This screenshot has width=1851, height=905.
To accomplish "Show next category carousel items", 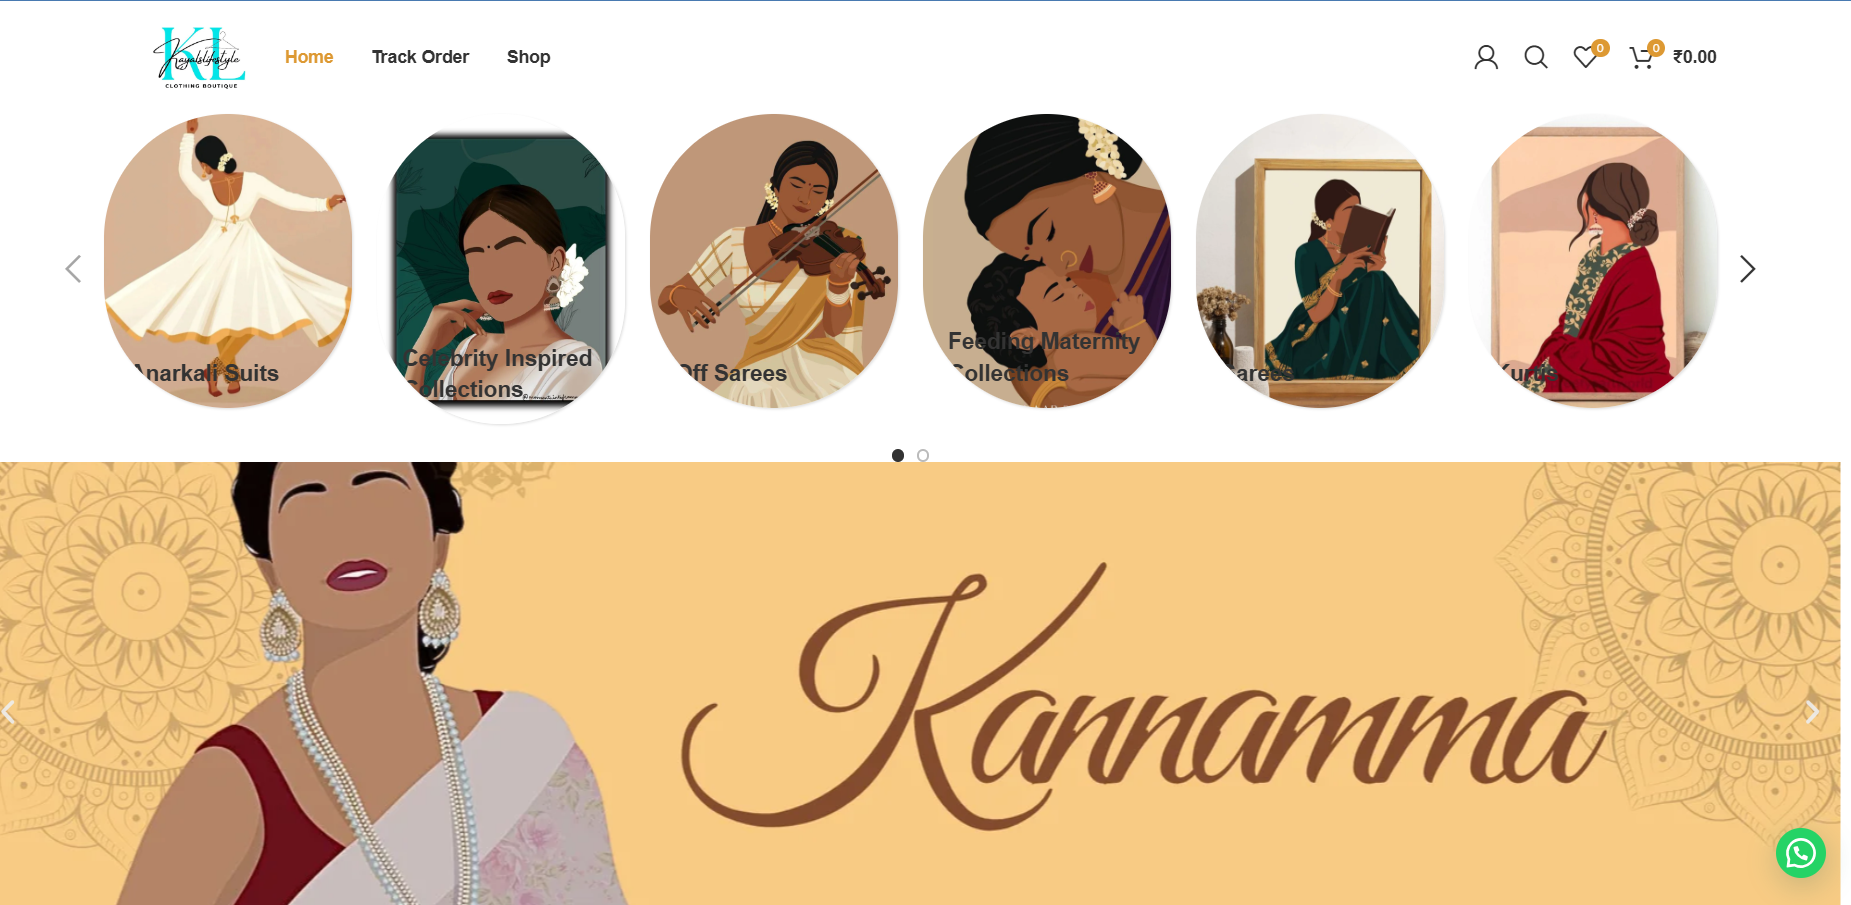I will 1747,269.
